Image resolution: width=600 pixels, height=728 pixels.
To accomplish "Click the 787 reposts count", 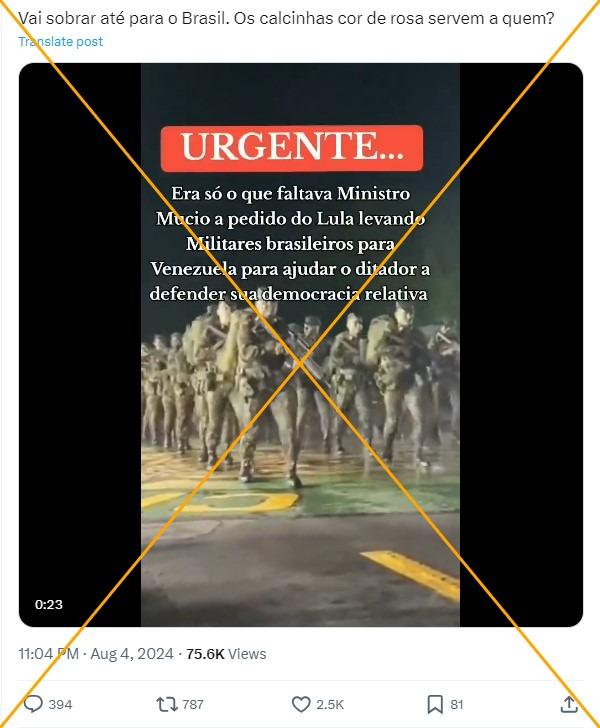I will pyautogui.click(x=193, y=704).
